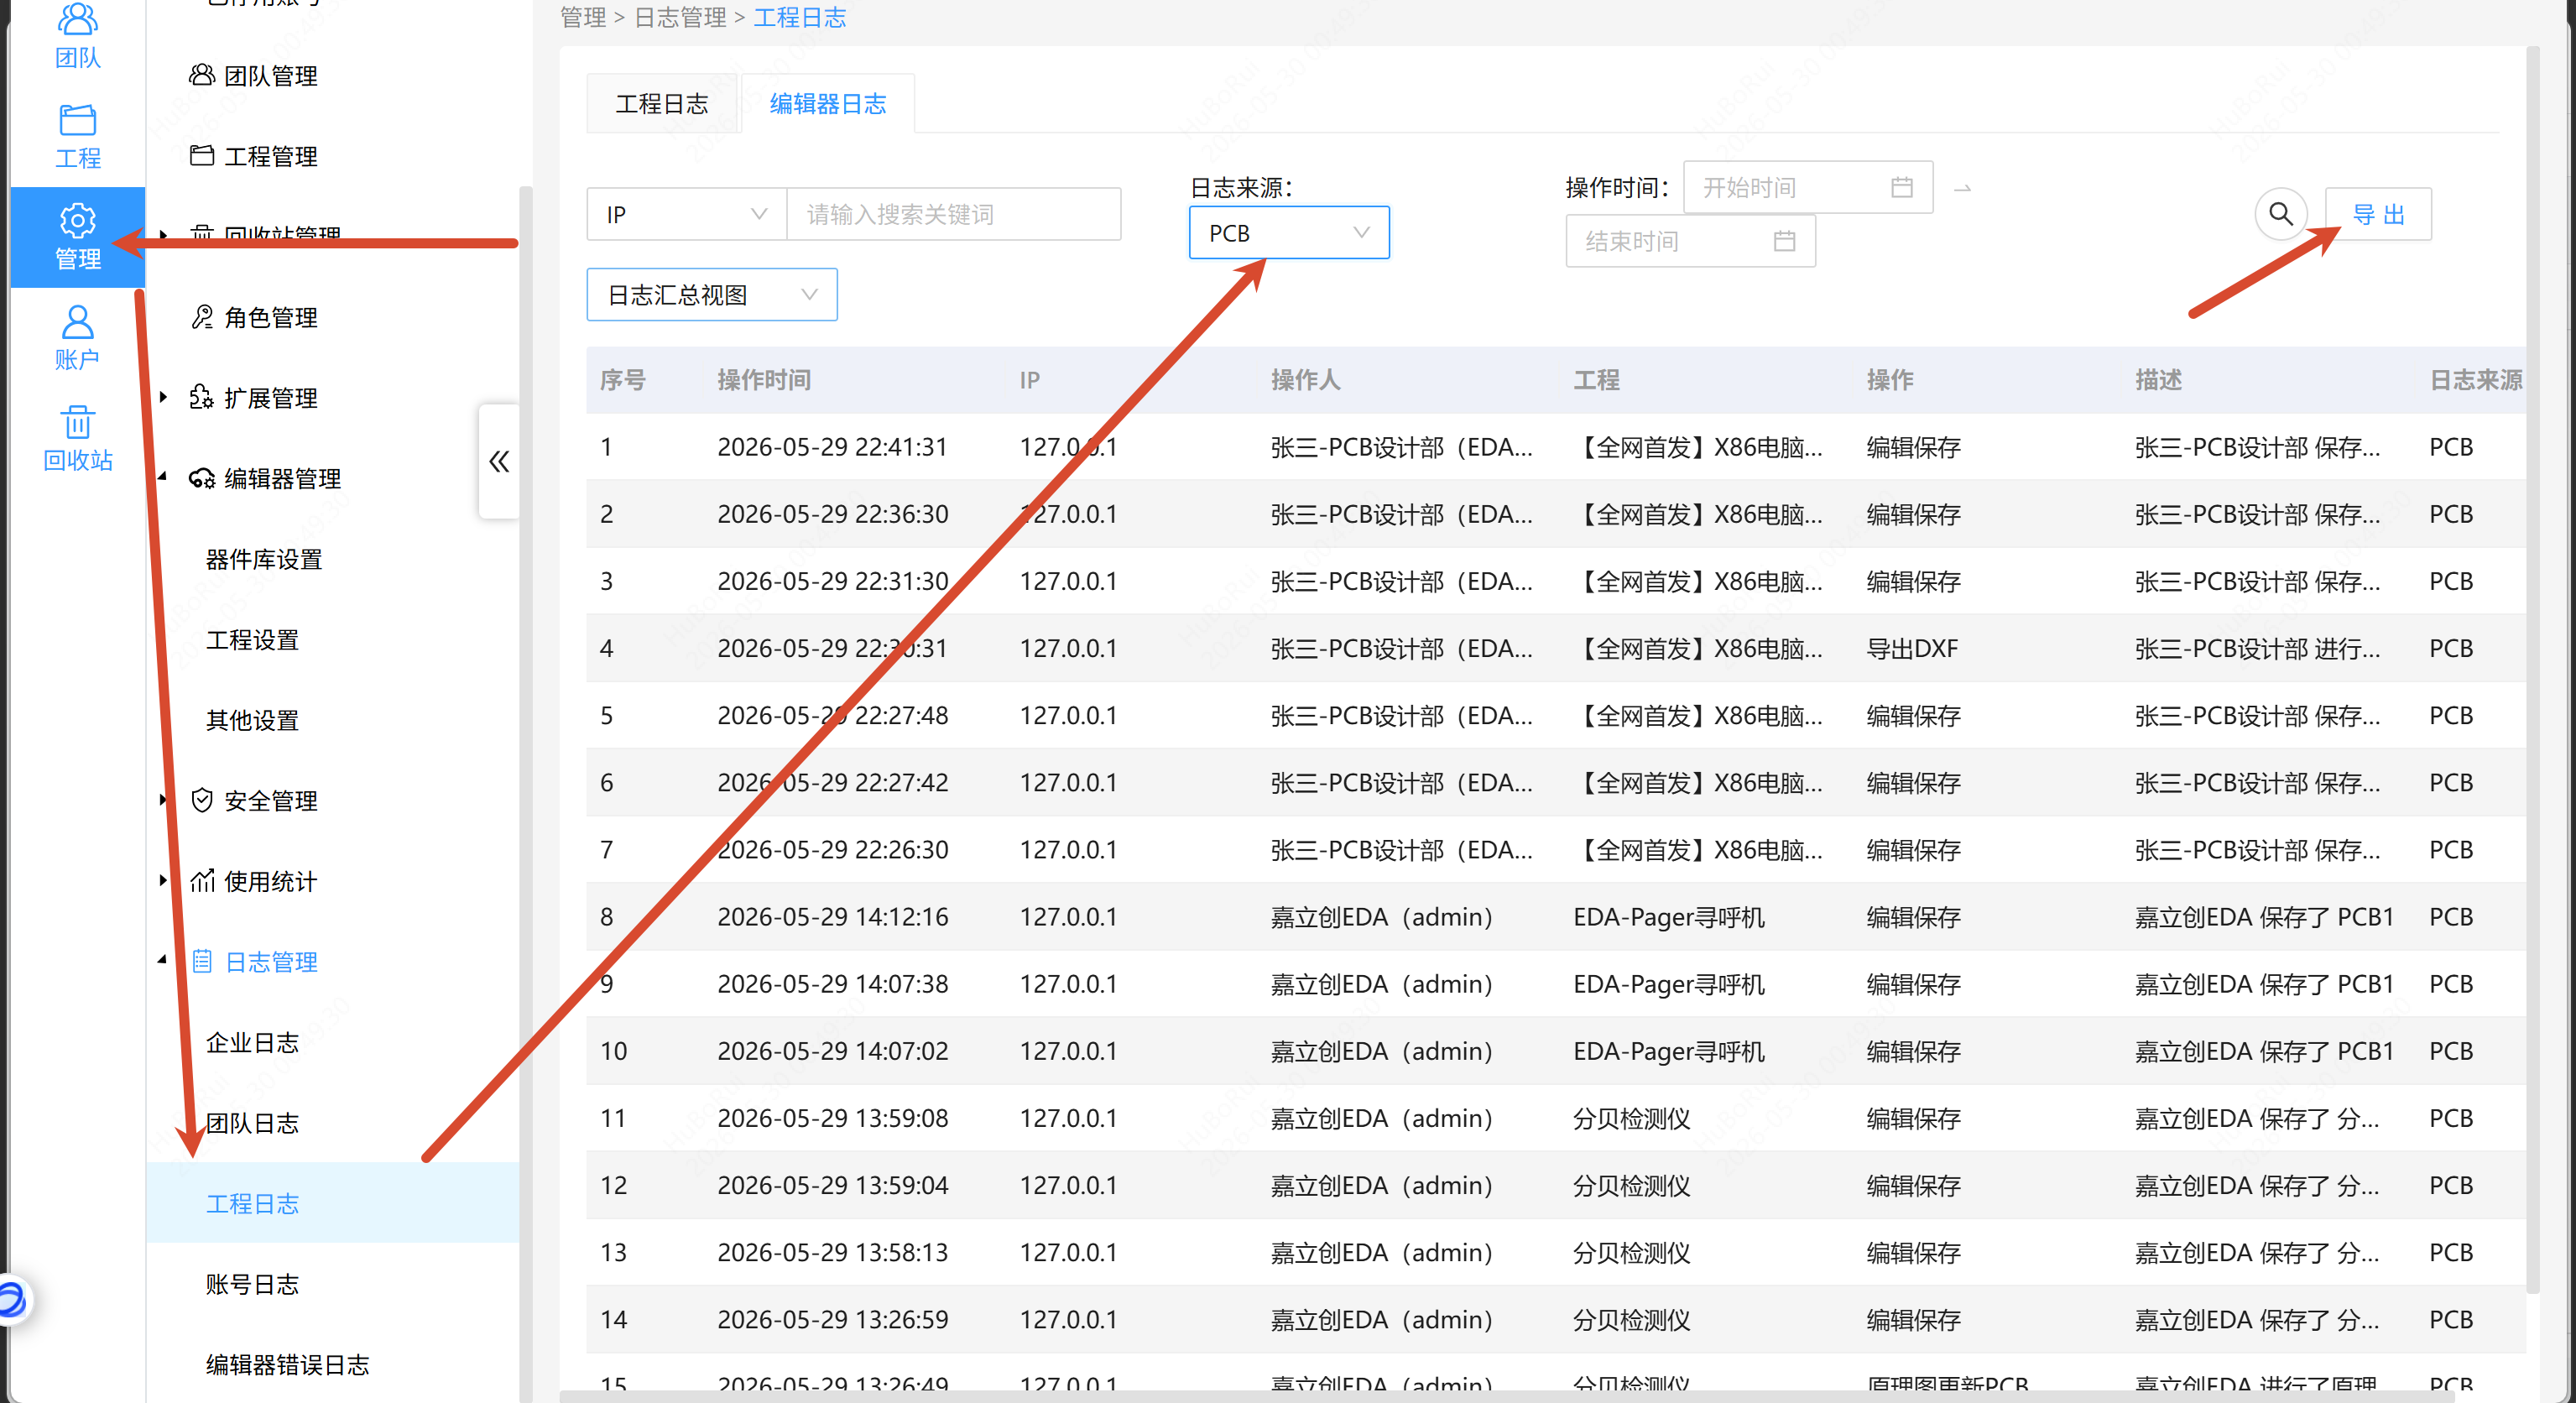Open the 回收站 trash section in left rail
Viewport: 2576px width, 1403px height.
point(77,438)
